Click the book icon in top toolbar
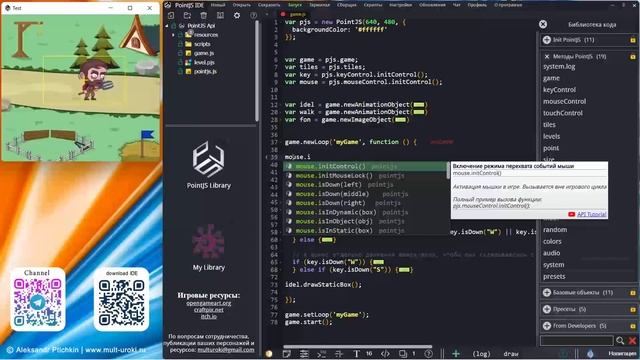 [220, 16]
